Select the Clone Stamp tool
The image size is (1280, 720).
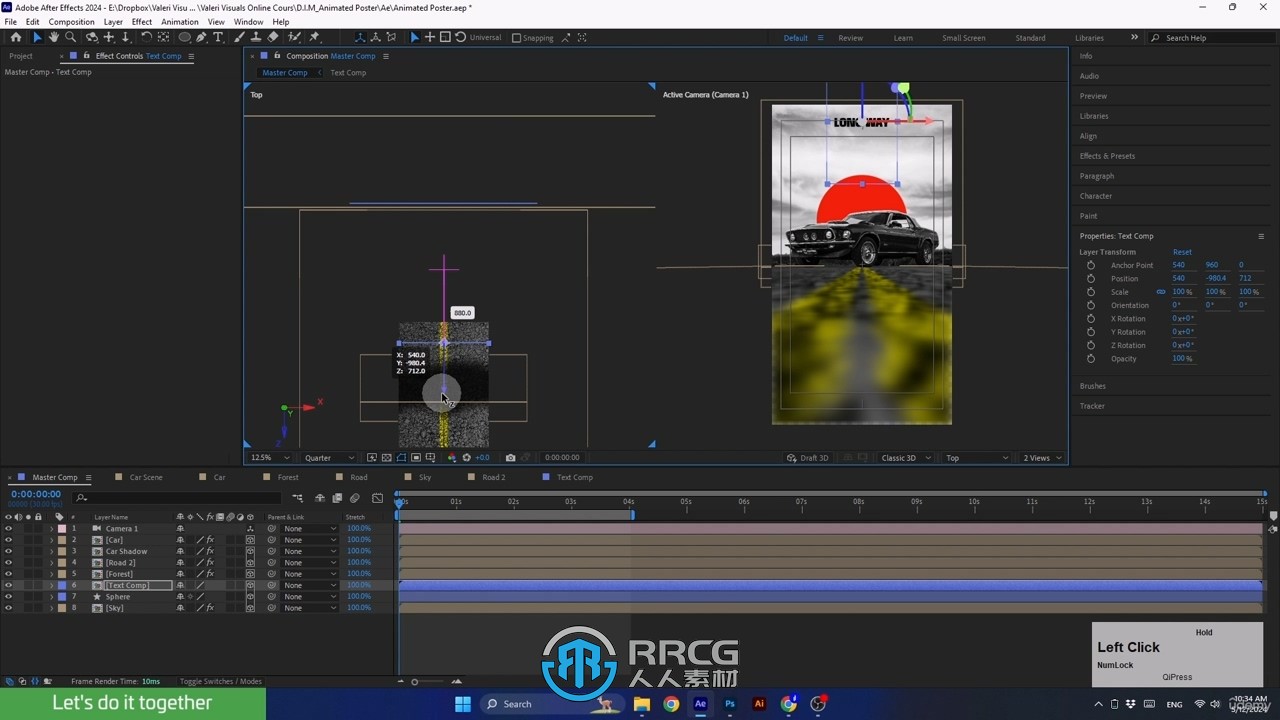coord(256,37)
